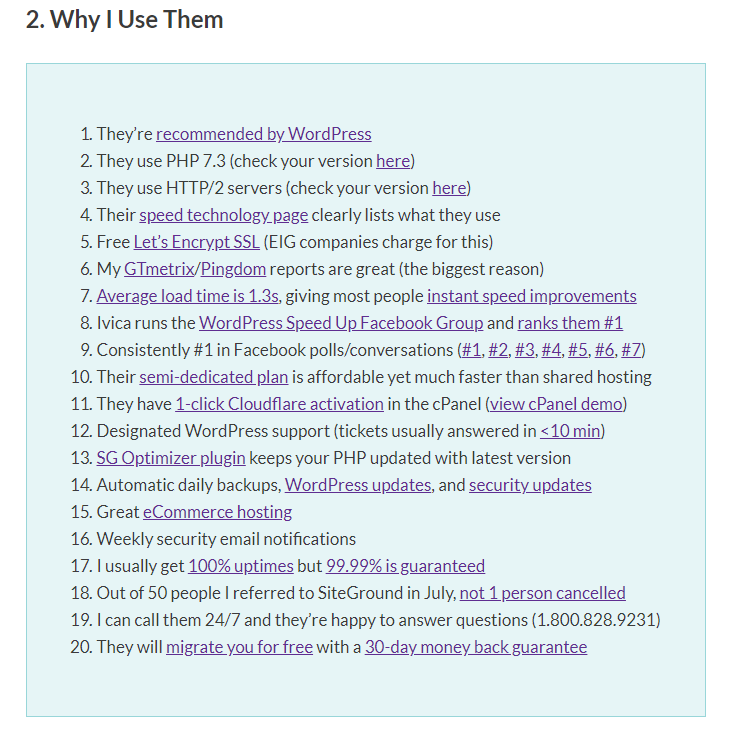Open the "recommended by WordPress" link
Viewport: 735px width, 737px height.
[263, 134]
